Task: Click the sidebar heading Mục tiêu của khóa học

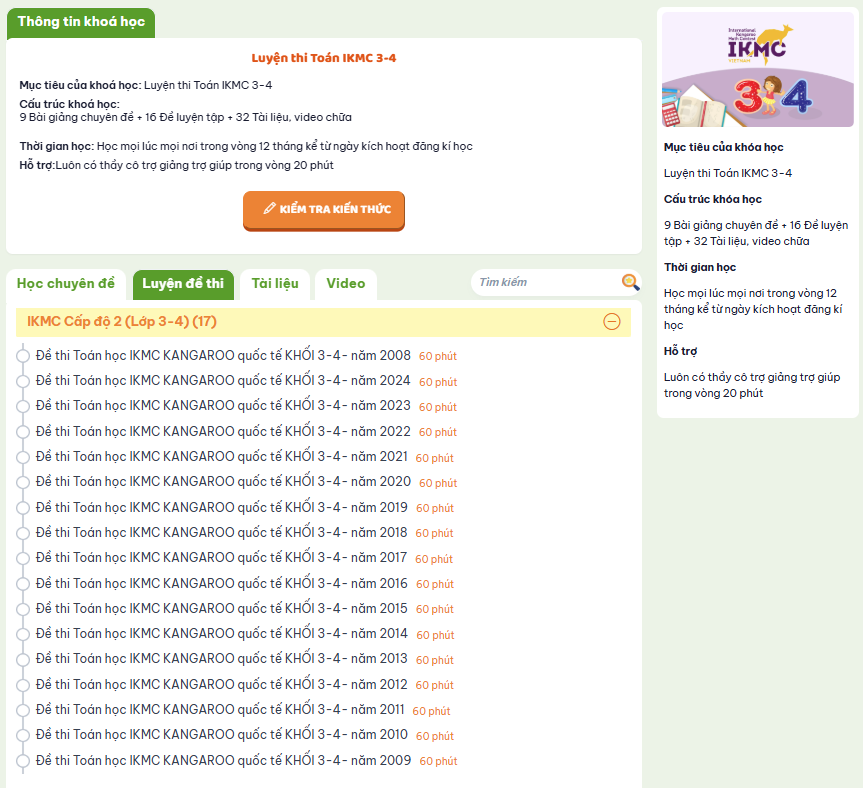Action: click(723, 147)
